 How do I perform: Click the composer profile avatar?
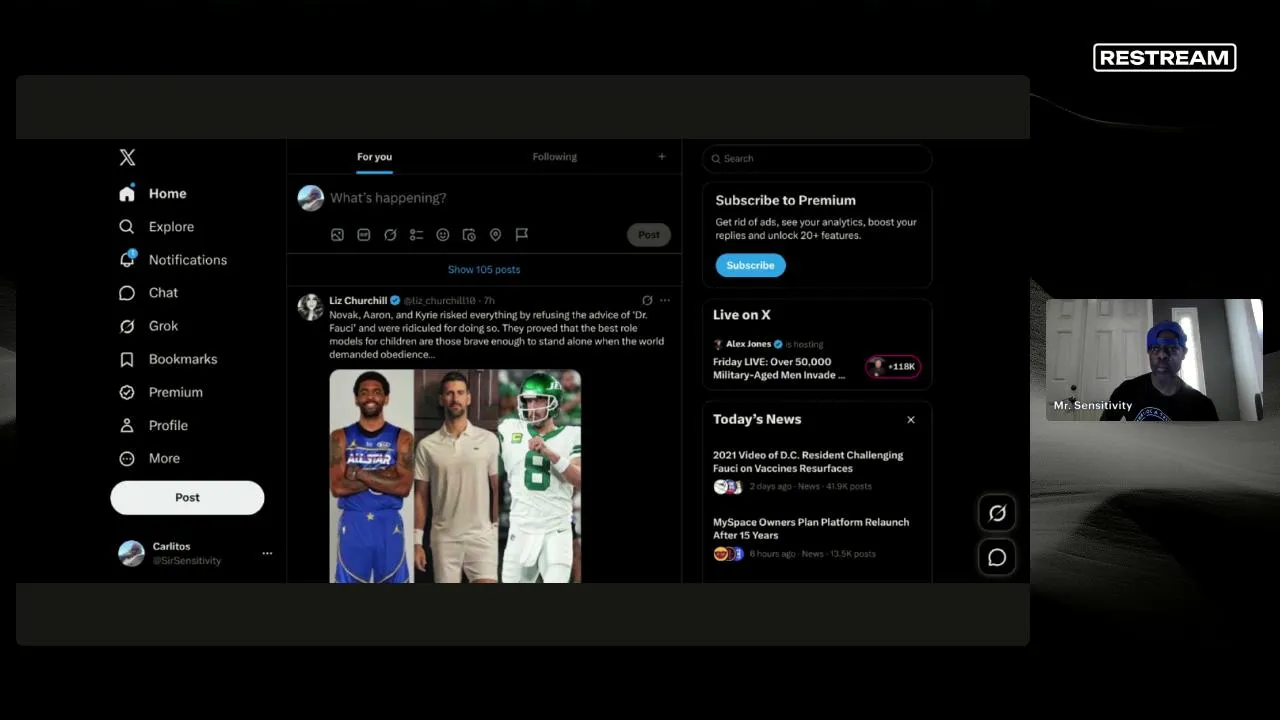311,198
